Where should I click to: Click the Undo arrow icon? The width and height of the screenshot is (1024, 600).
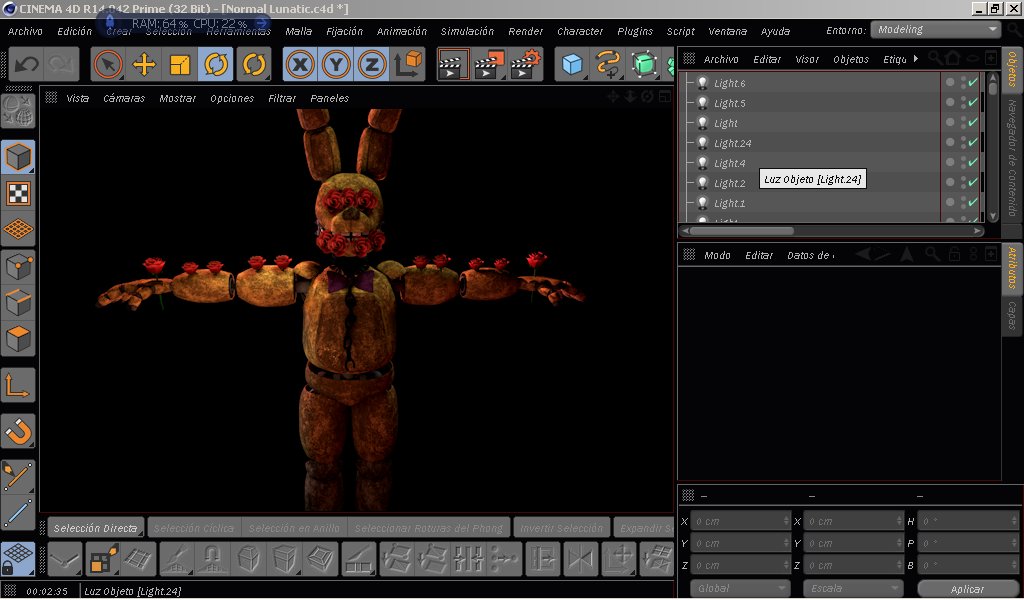coord(26,65)
